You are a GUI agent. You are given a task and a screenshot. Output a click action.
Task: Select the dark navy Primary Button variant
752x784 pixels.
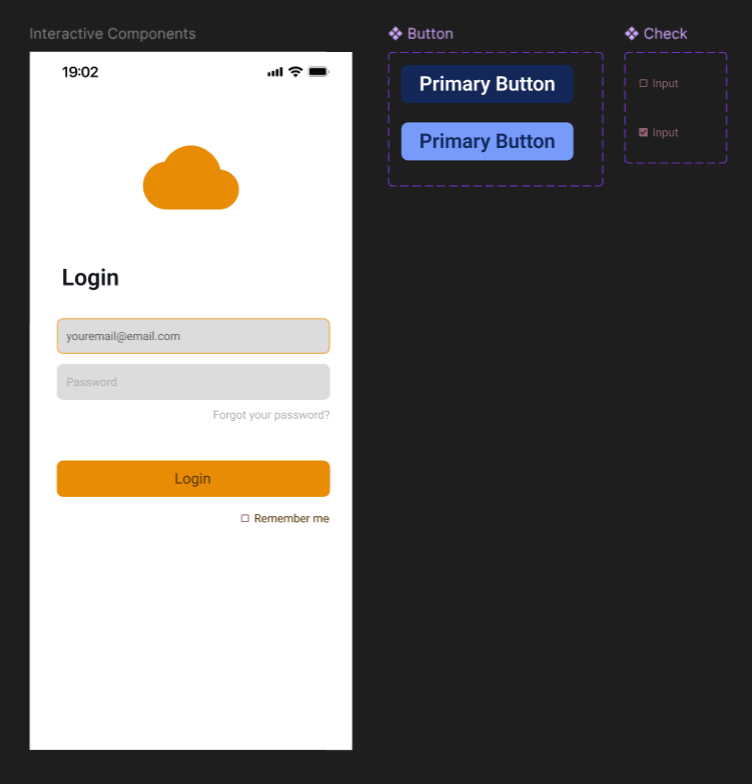click(487, 84)
